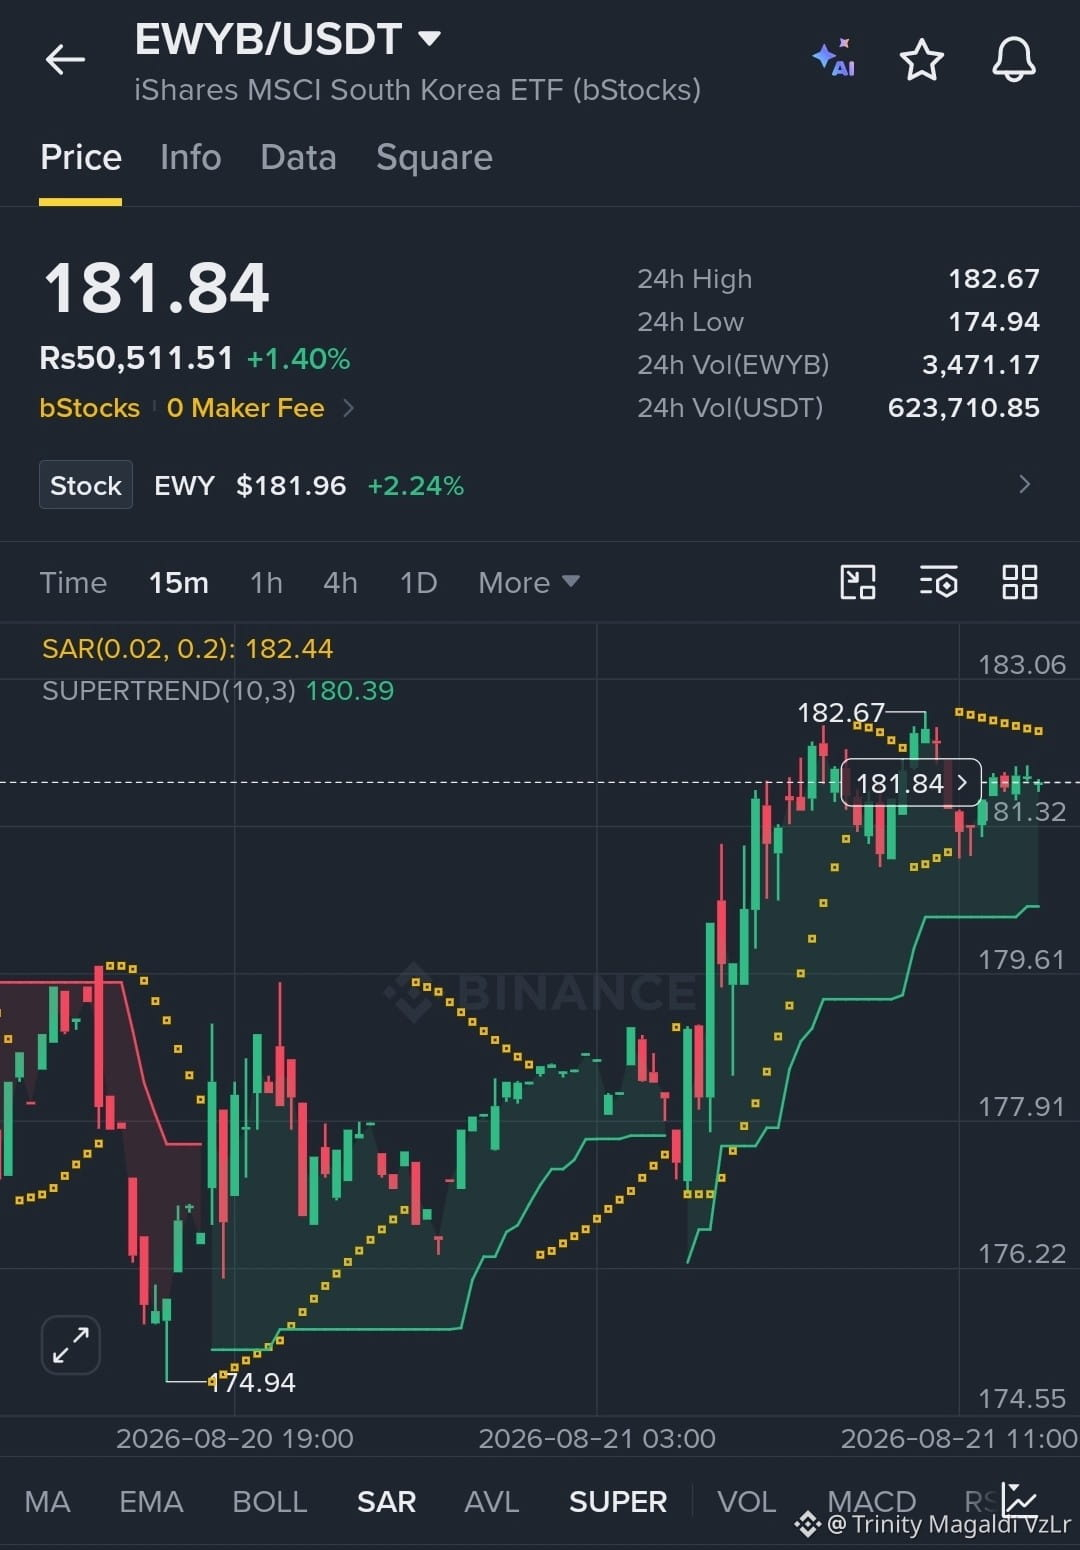Open indicator chart icon at bottom right
Screen dimensions: 1080x1550
point(1020,1499)
